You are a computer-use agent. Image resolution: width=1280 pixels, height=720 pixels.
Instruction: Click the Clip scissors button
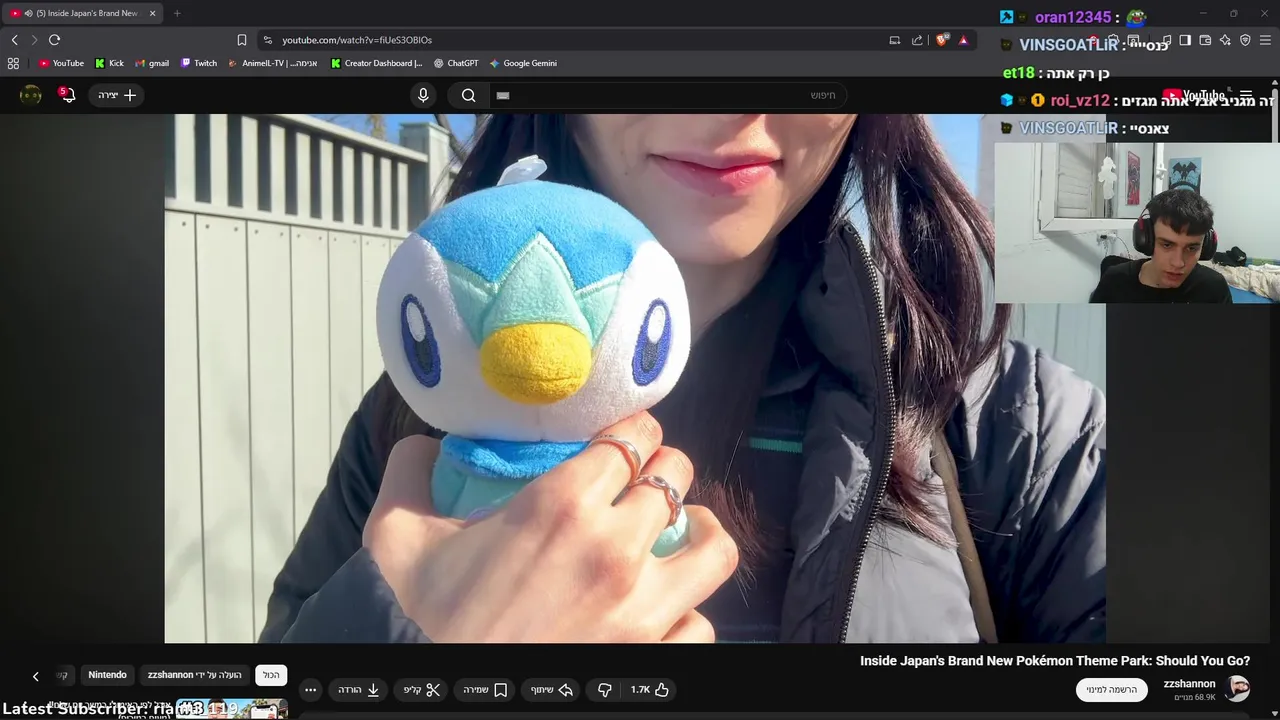pos(421,690)
